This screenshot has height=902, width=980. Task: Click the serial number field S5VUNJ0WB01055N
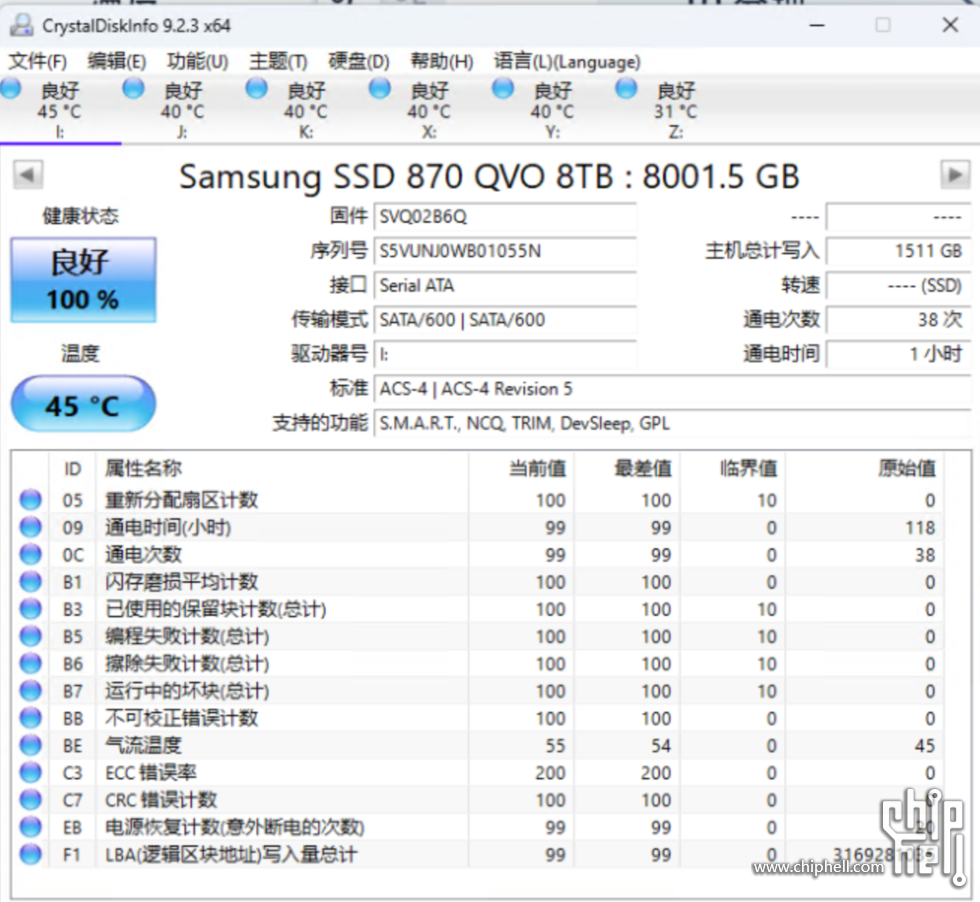[505, 251]
